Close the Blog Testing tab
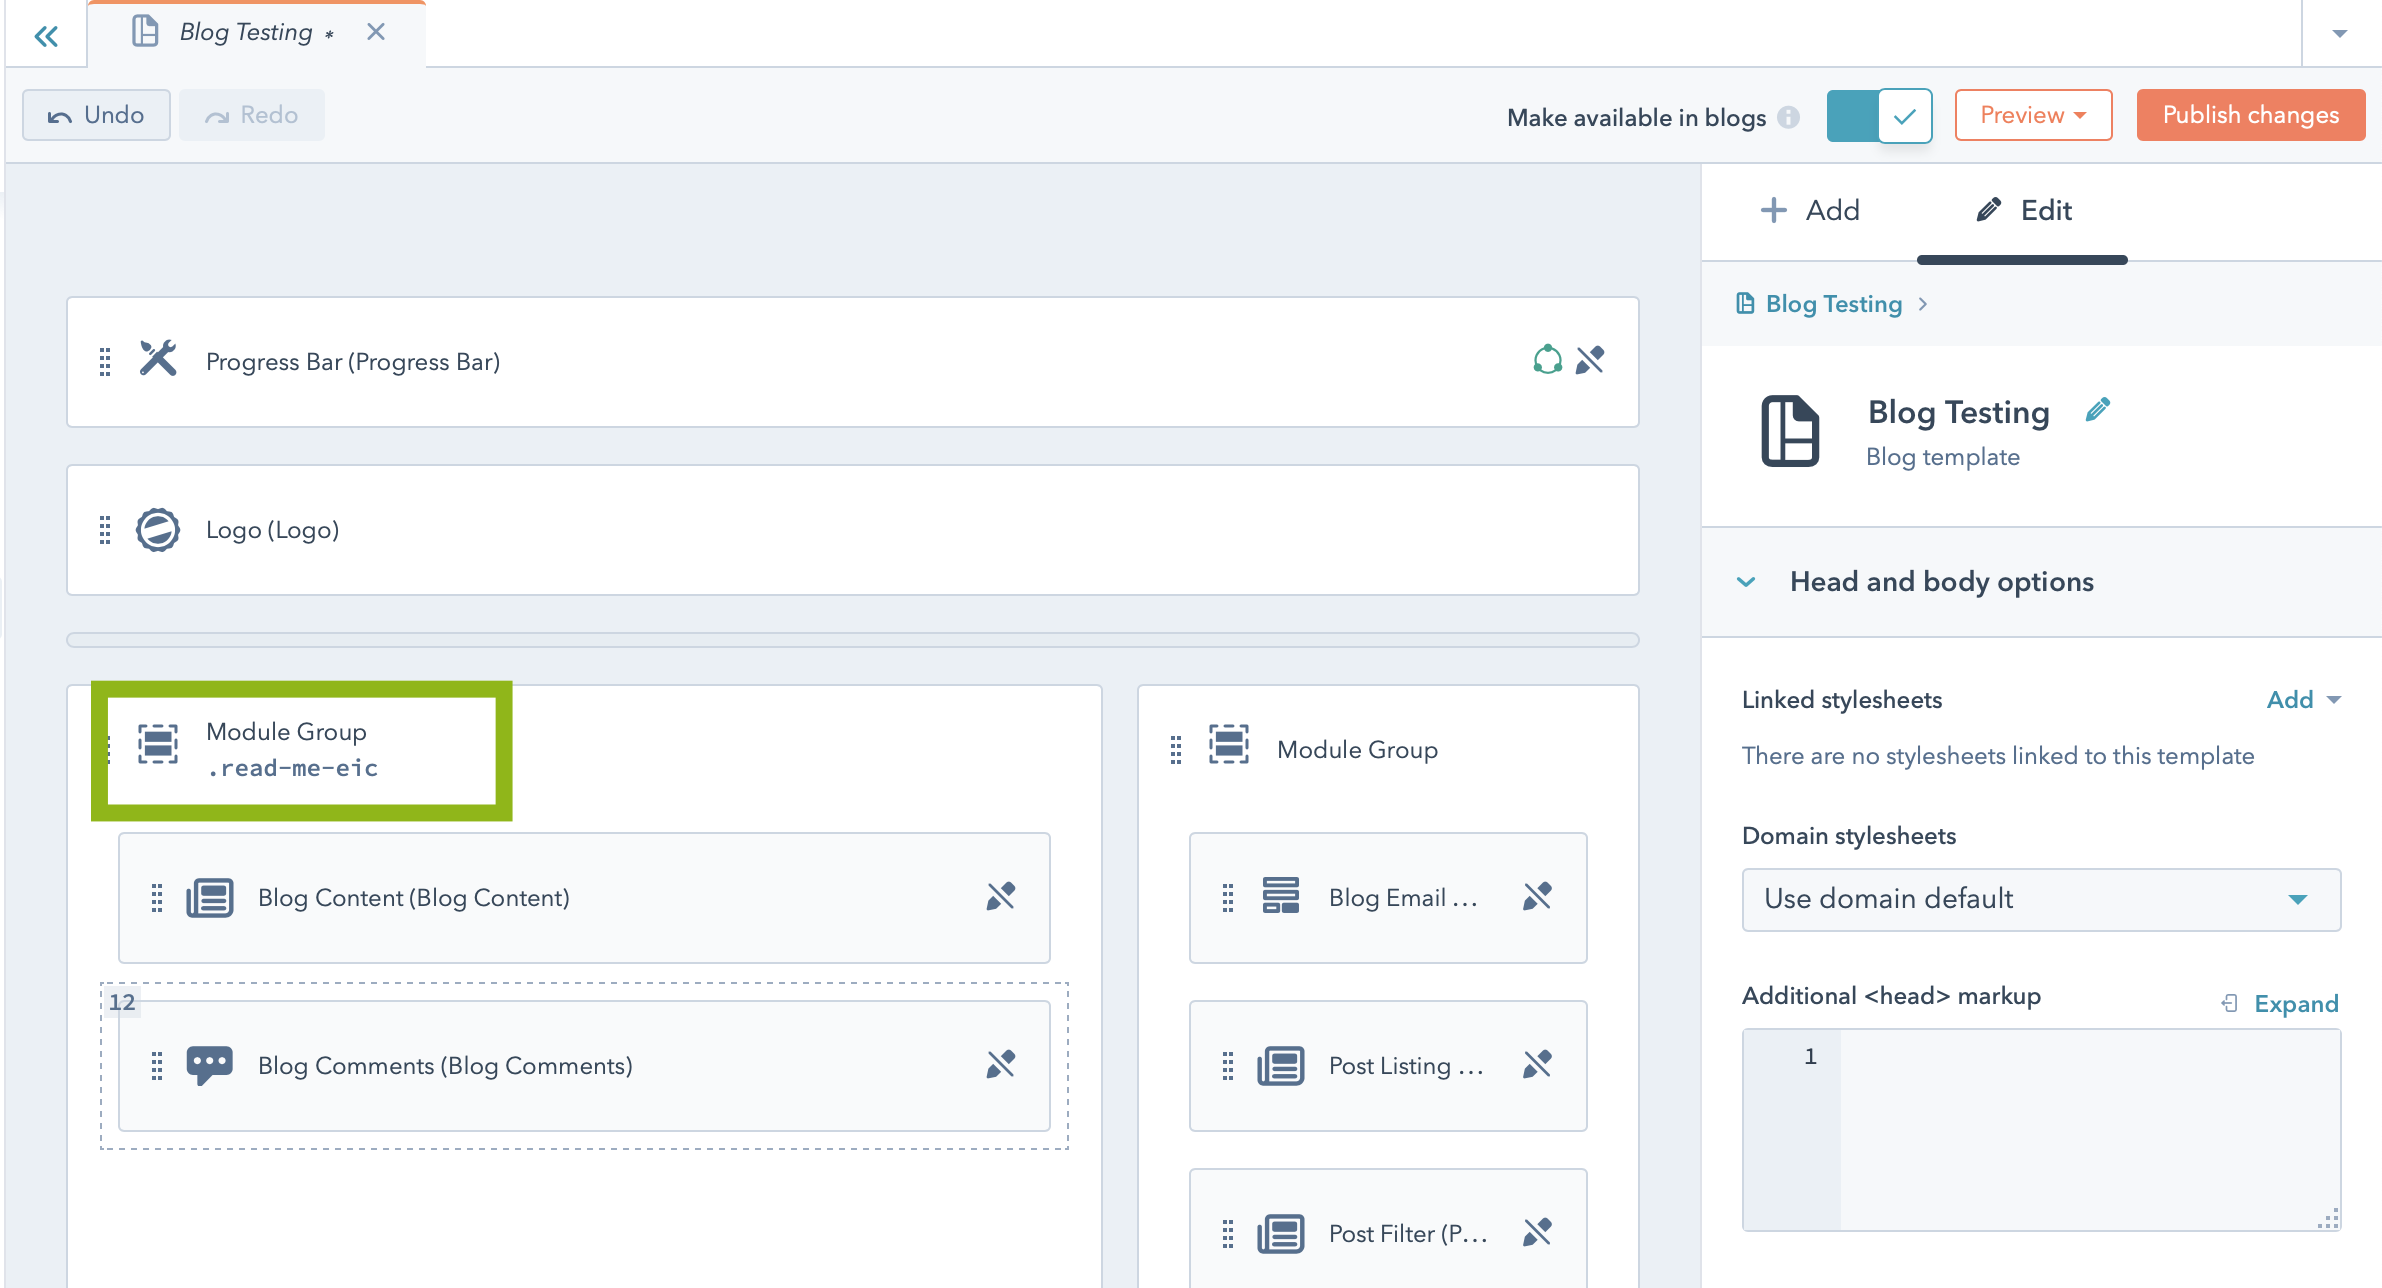The width and height of the screenshot is (2382, 1288). click(376, 32)
